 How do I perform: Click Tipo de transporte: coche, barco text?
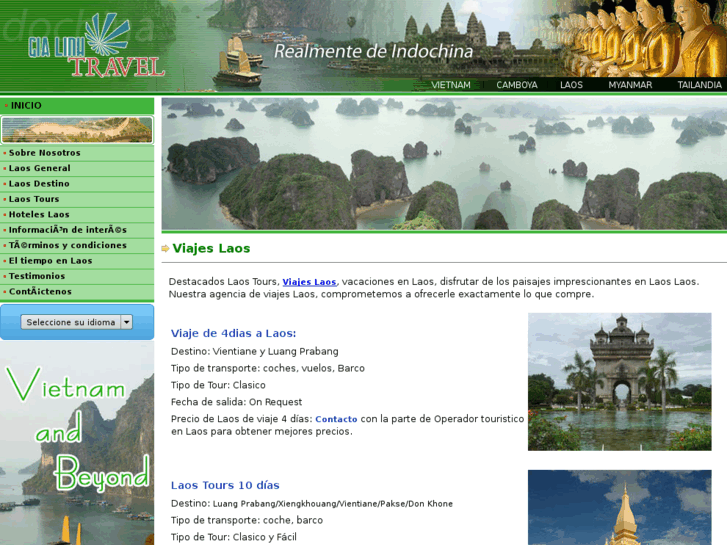(247, 520)
